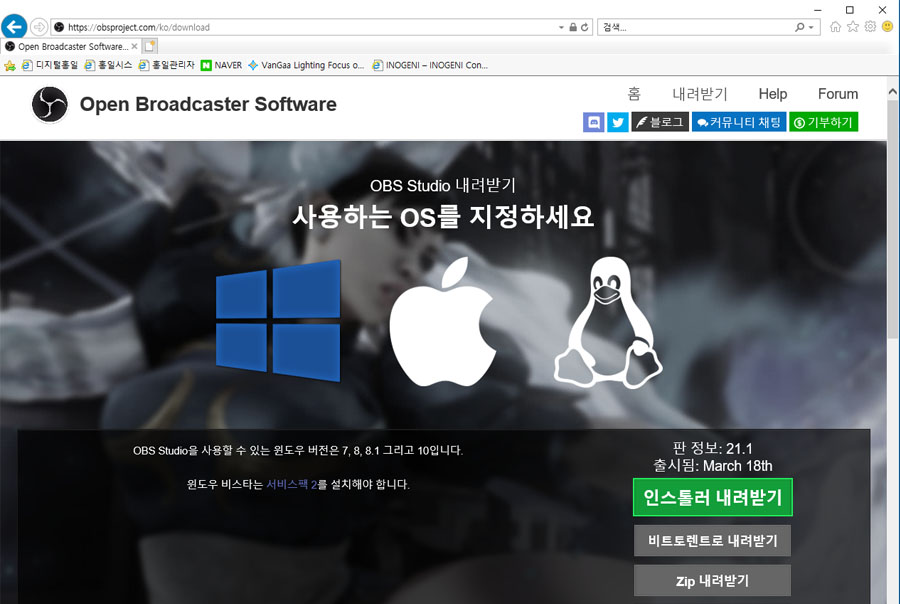Click the 기부하기 donate button
900x604 pixels.
coord(823,122)
